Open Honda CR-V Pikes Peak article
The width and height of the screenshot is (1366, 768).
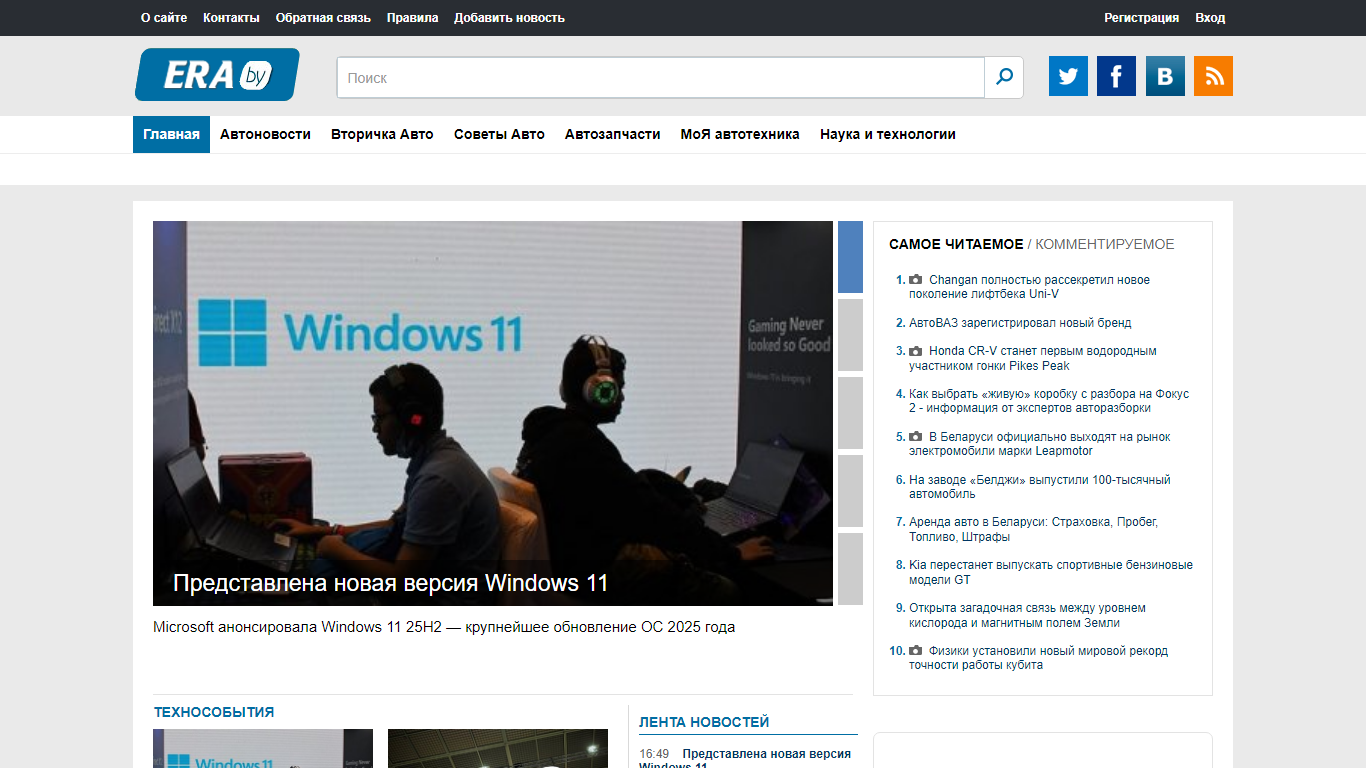pos(1032,358)
